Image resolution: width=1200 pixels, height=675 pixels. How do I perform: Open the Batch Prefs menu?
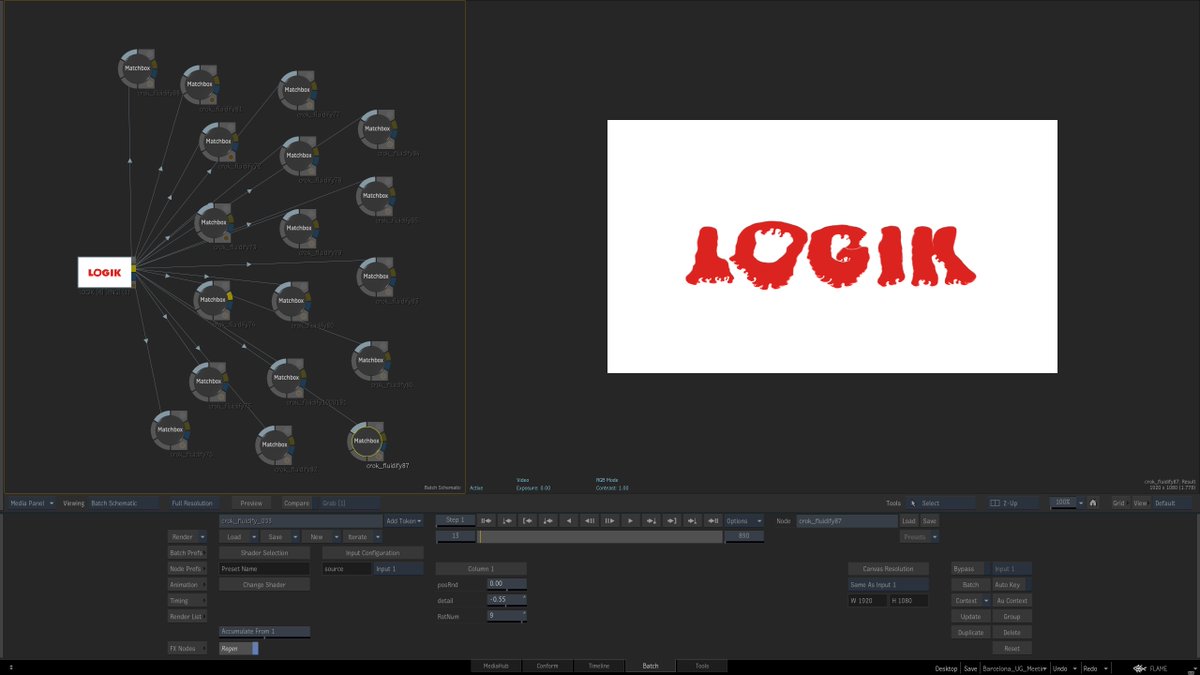click(x=187, y=552)
